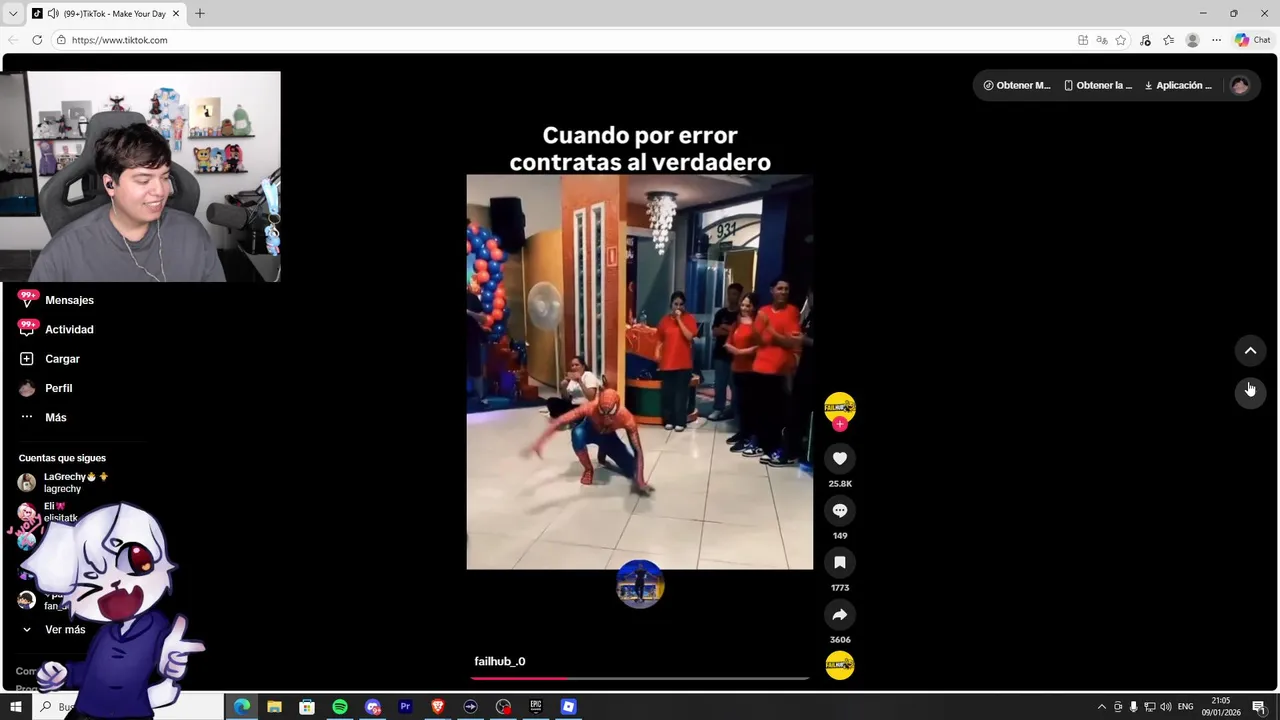Open profile avatar in TikTok top bar
This screenshot has height=720, width=1280.
pos(1240,86)
